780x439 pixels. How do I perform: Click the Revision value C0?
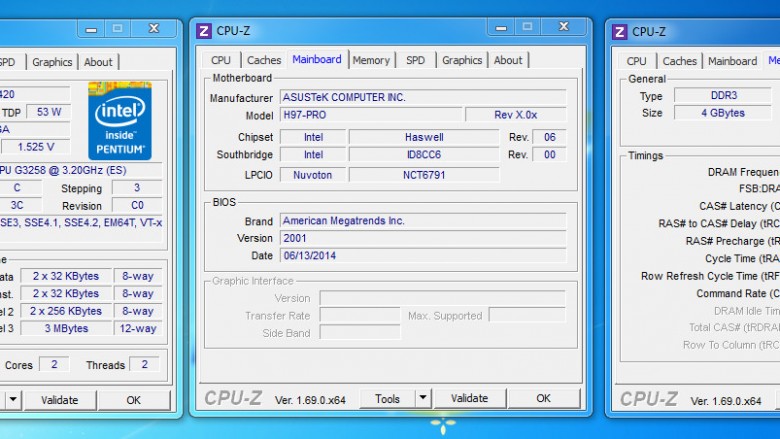(136, 205)
